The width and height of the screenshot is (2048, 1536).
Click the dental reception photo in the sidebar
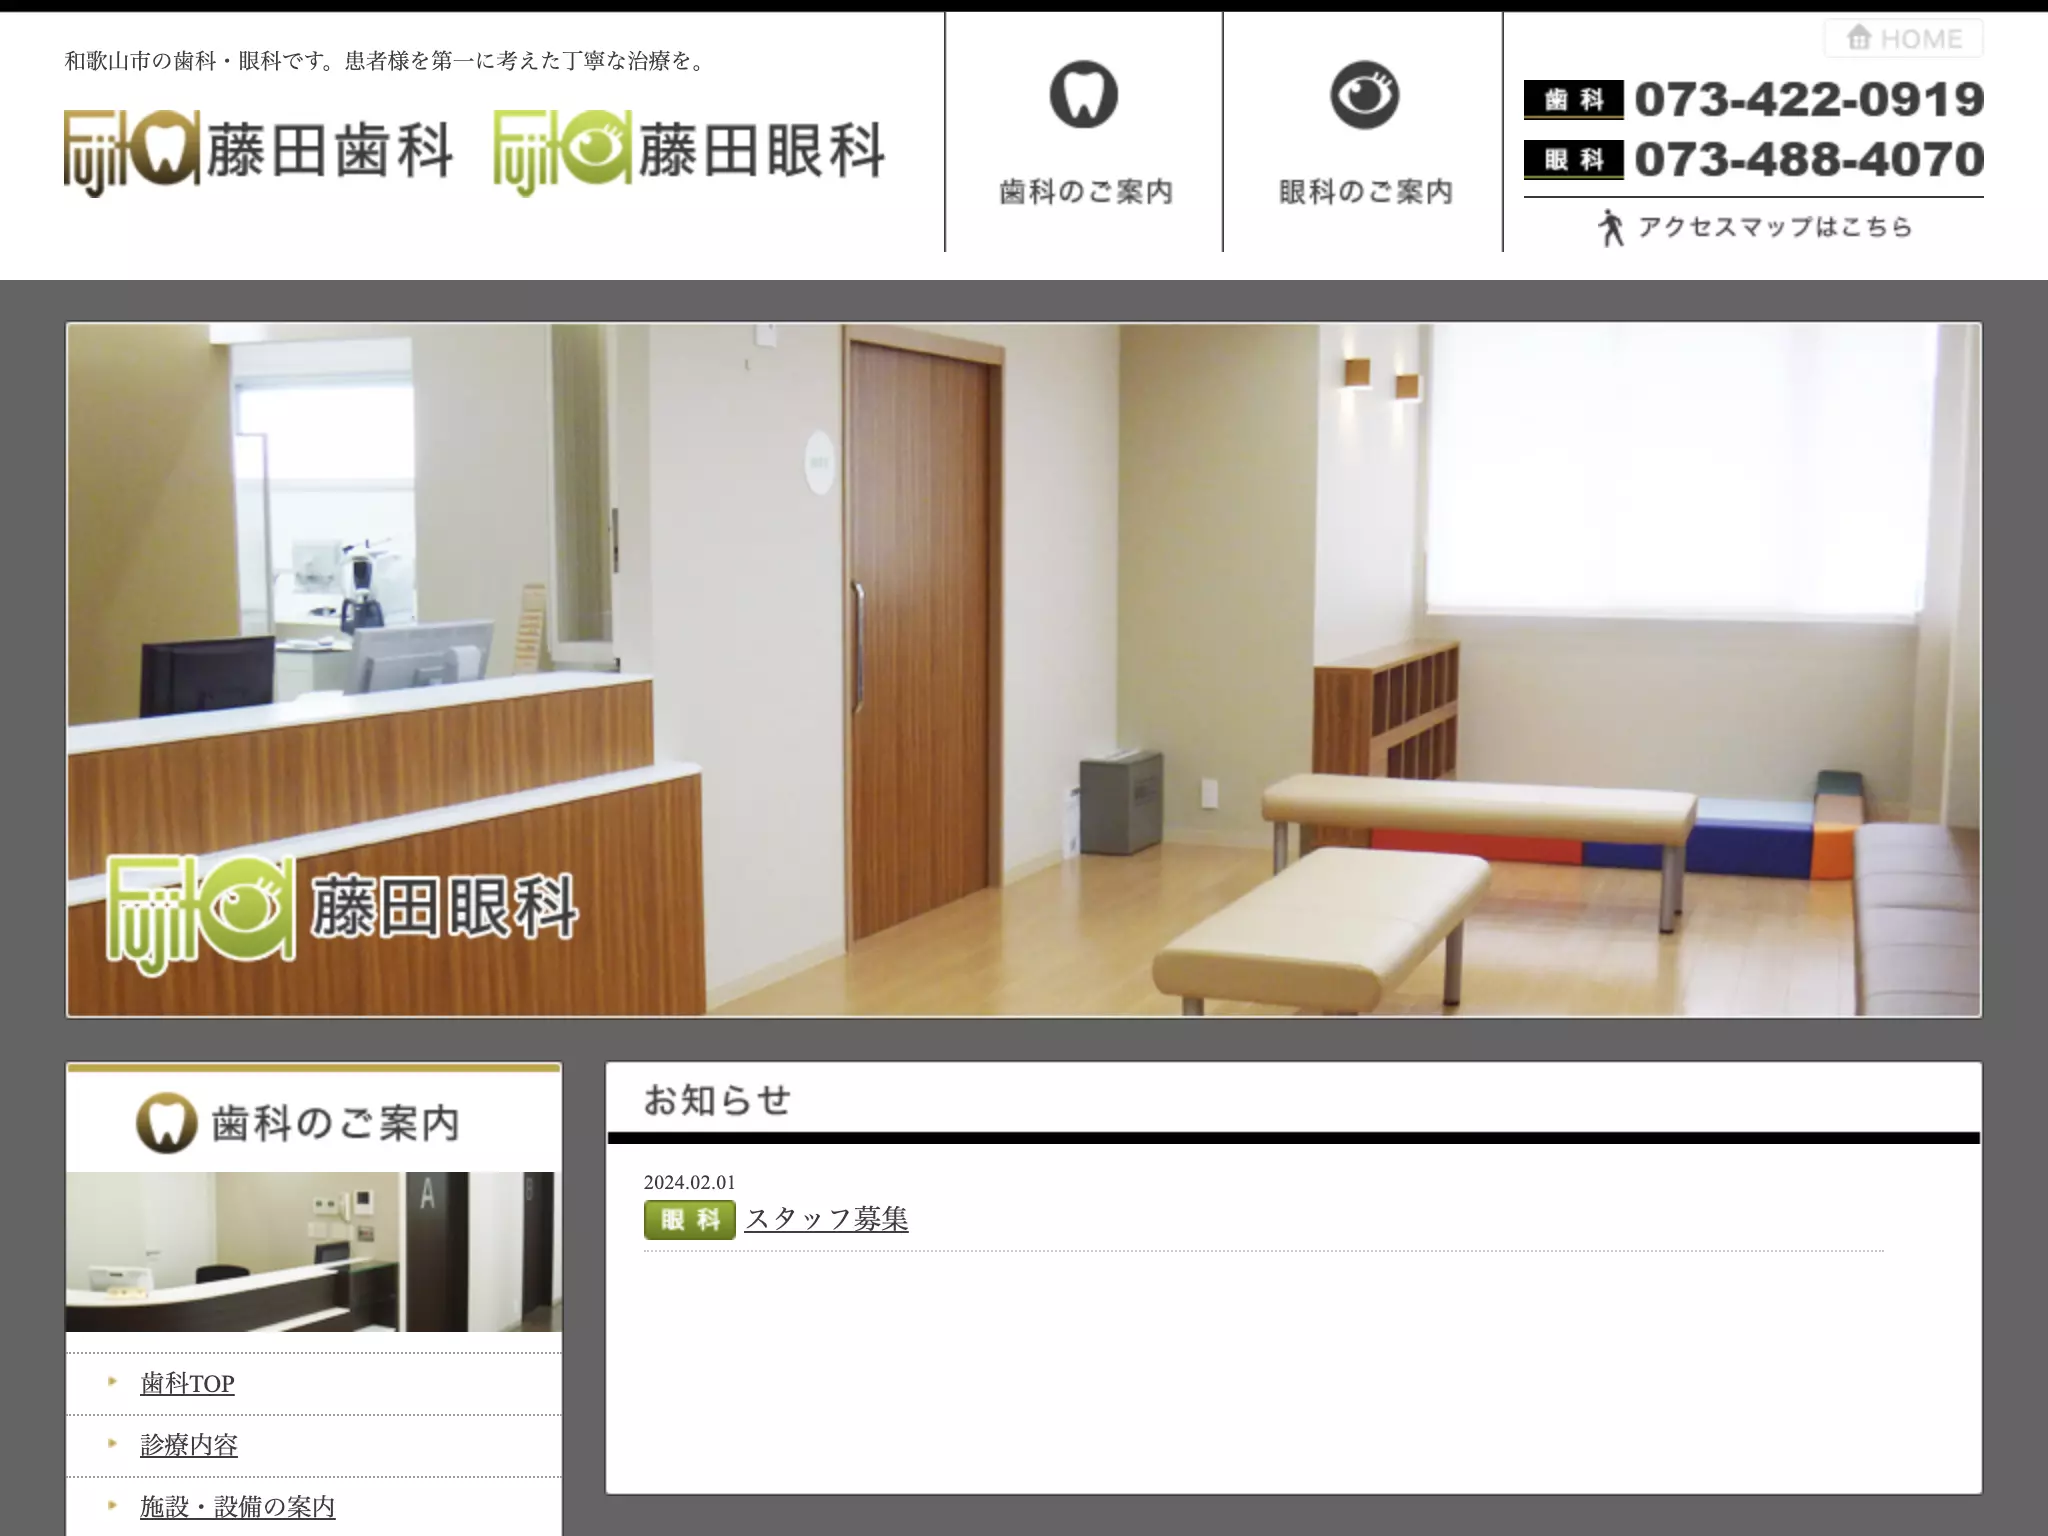[x=314, y=1251]
